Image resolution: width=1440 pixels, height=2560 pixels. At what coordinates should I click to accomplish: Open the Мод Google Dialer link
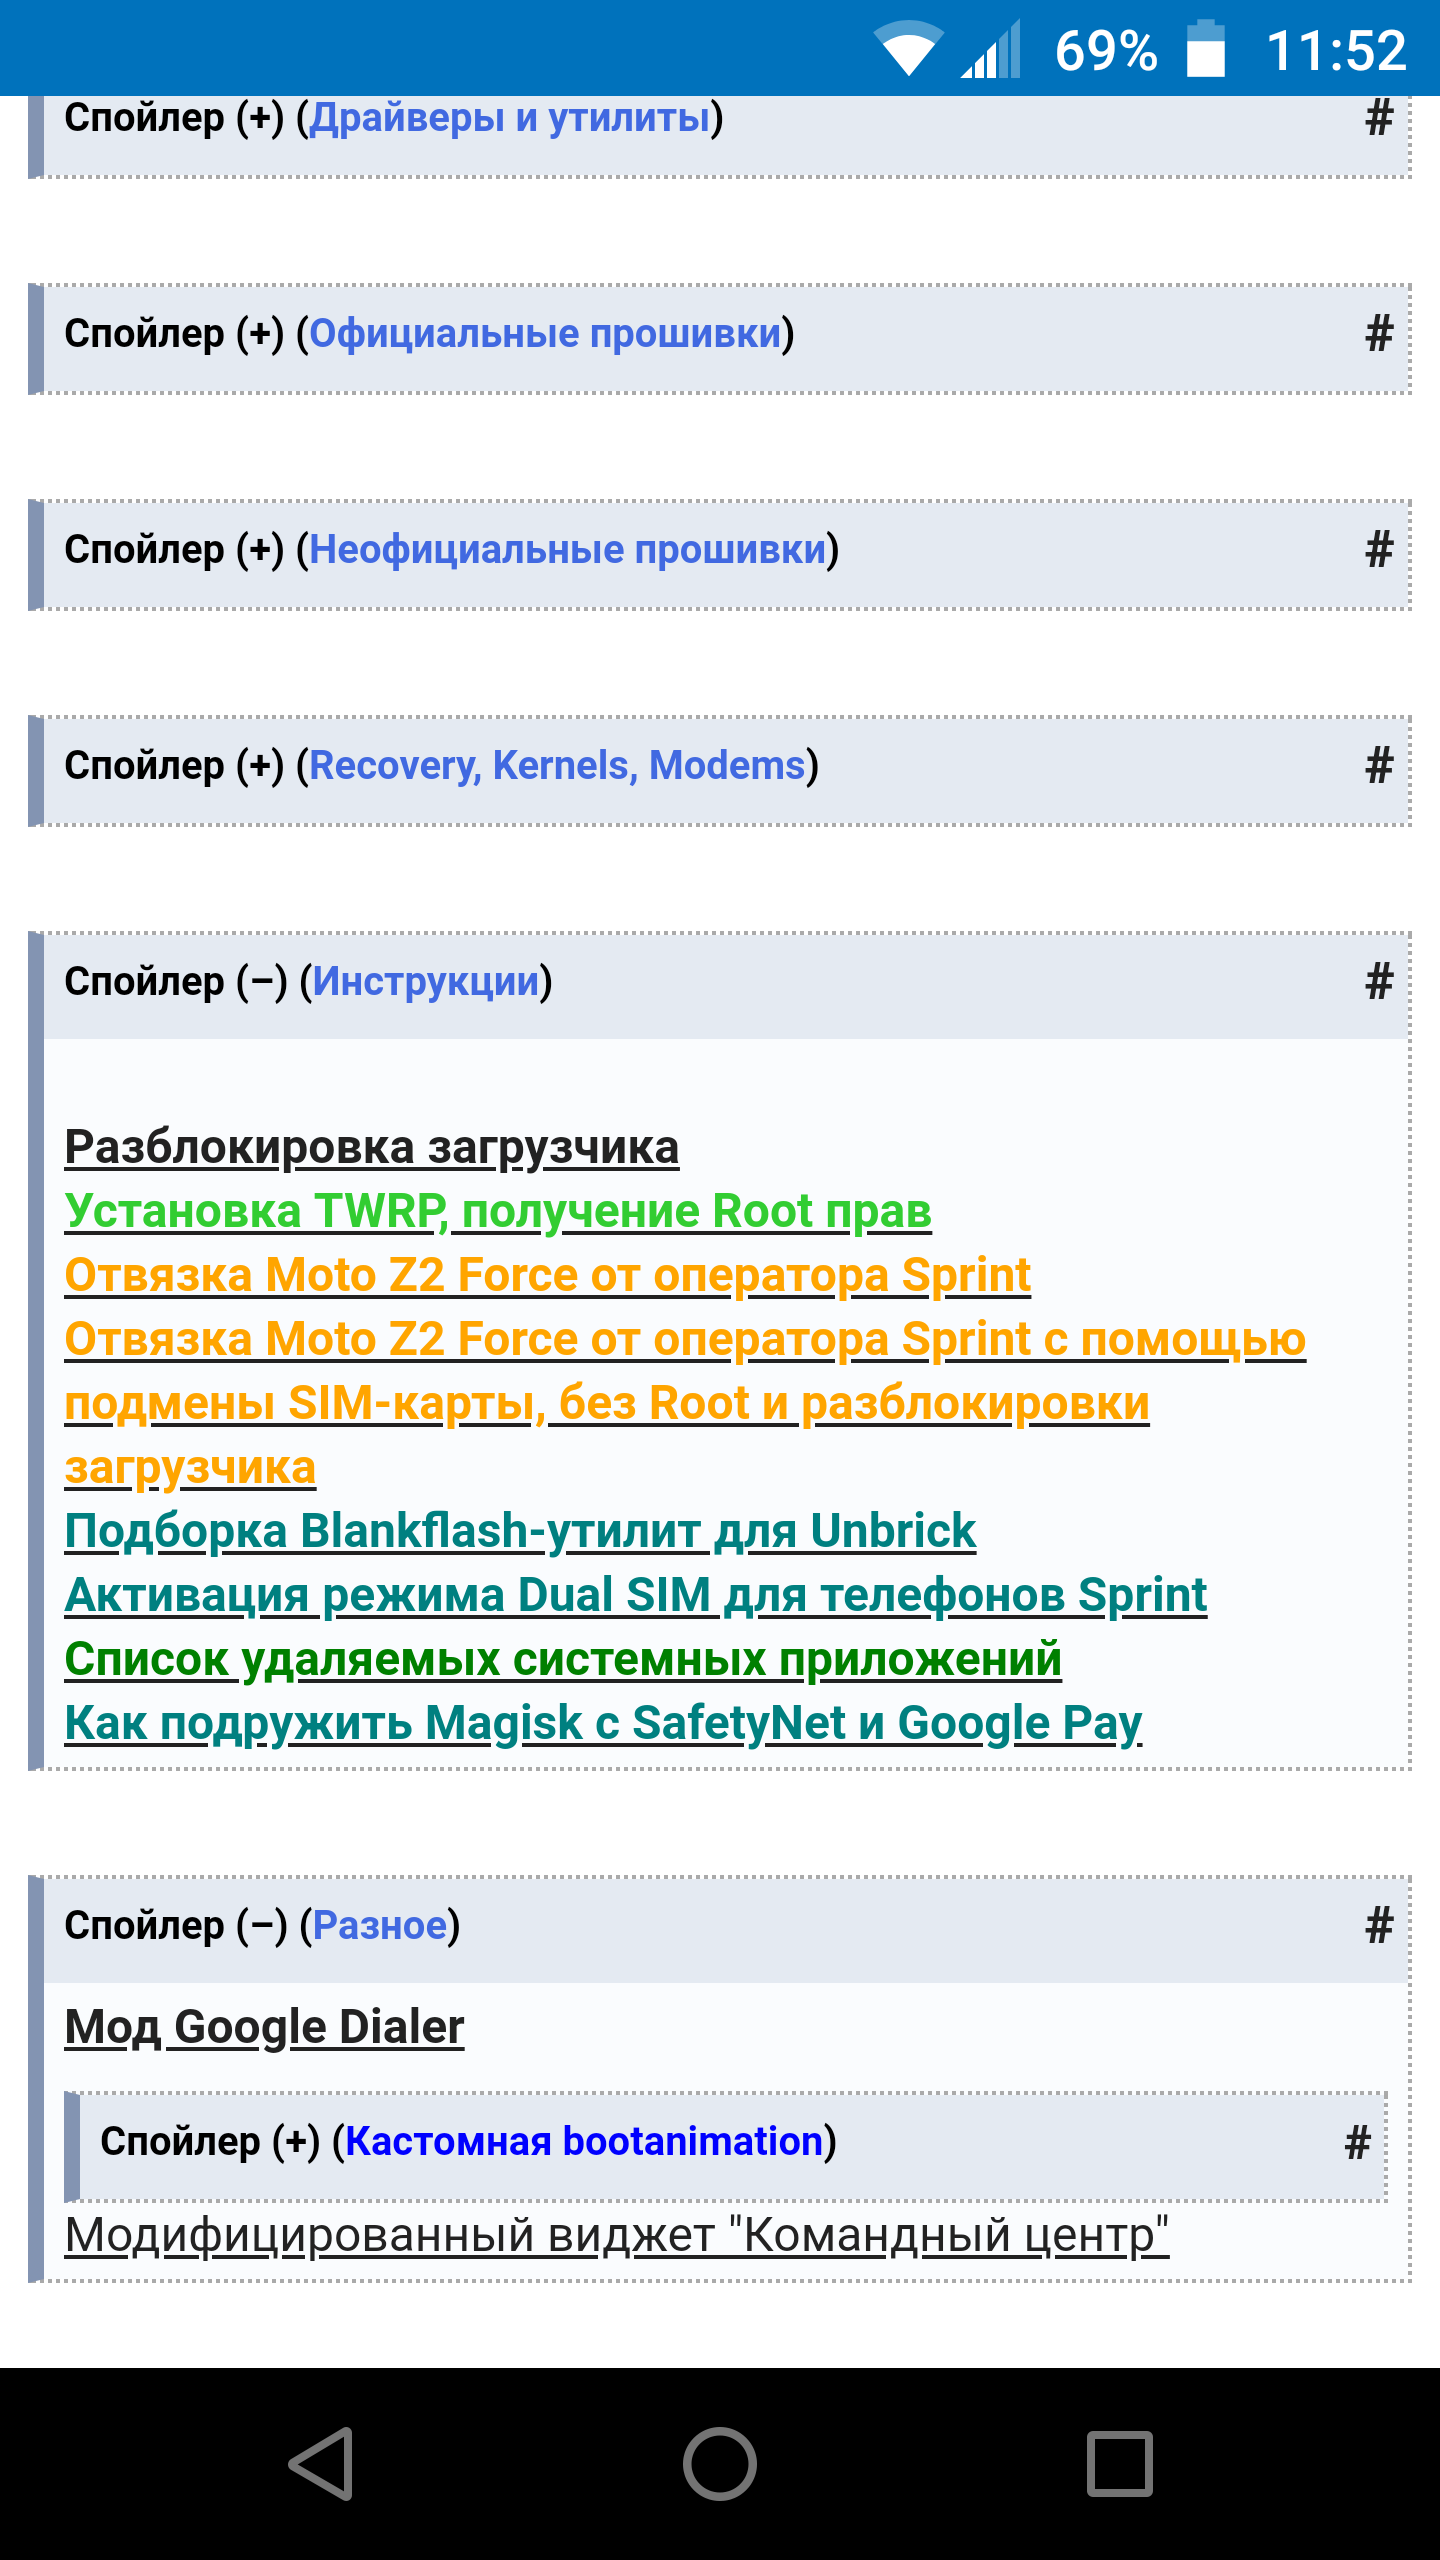pos(264,2028)
